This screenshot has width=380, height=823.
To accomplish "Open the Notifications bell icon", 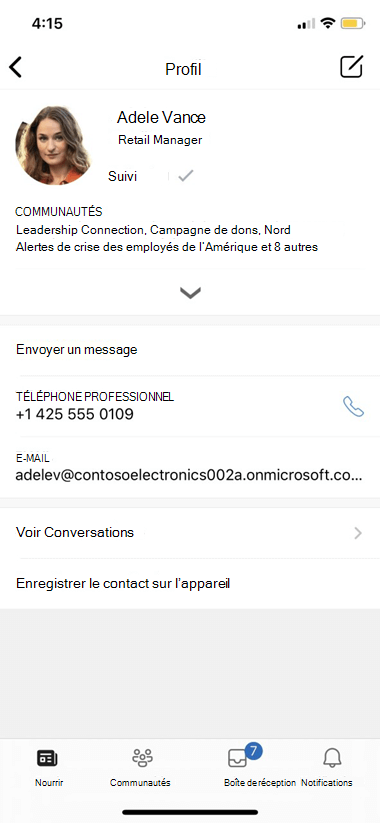I will pos(332,758).
